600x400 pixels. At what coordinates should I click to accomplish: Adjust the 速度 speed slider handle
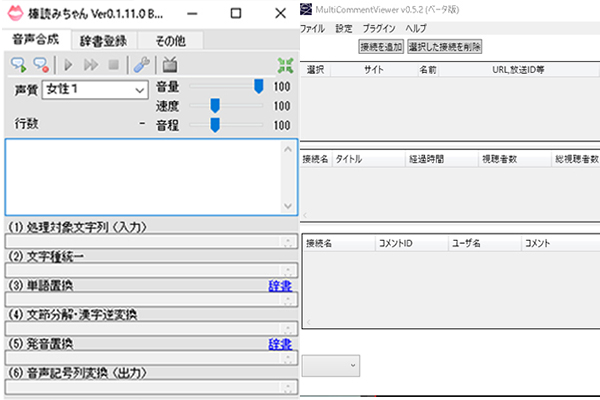click(215, 106)
